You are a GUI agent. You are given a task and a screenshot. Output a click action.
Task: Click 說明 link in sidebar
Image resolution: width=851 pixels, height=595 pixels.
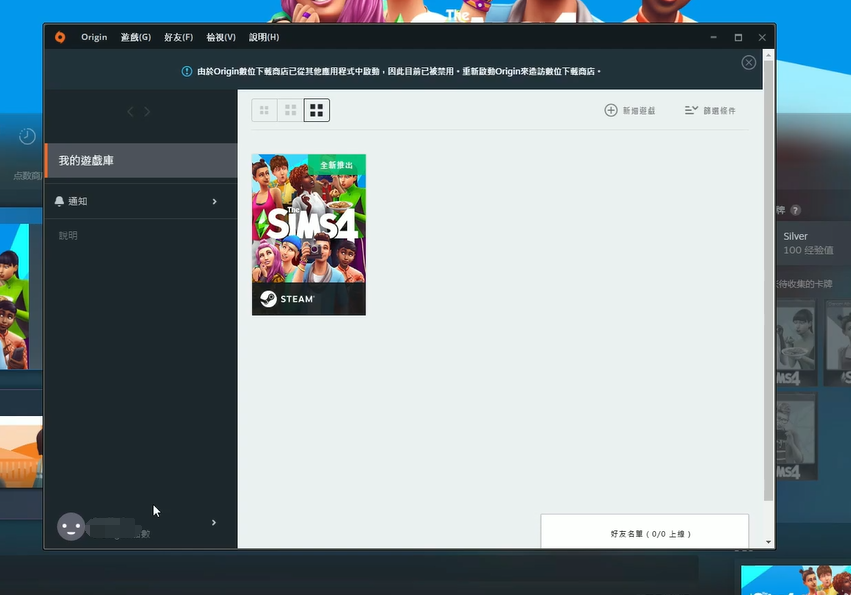pyautogui.click(x=68, y=236)
